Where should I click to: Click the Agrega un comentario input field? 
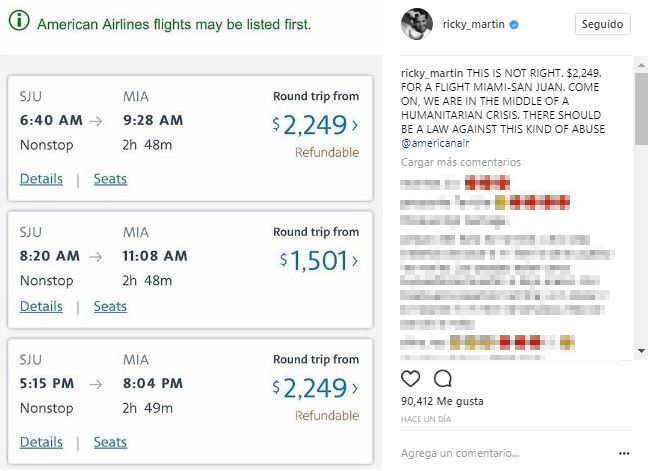tap(500, 453)
